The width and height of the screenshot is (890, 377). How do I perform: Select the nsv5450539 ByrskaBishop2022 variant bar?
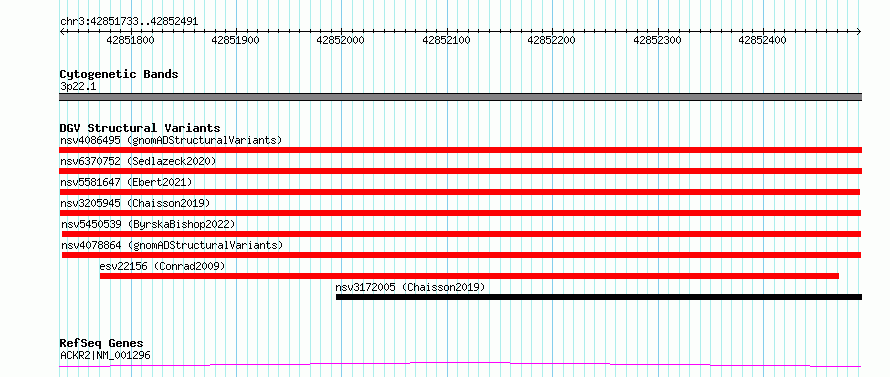[461, 234]
